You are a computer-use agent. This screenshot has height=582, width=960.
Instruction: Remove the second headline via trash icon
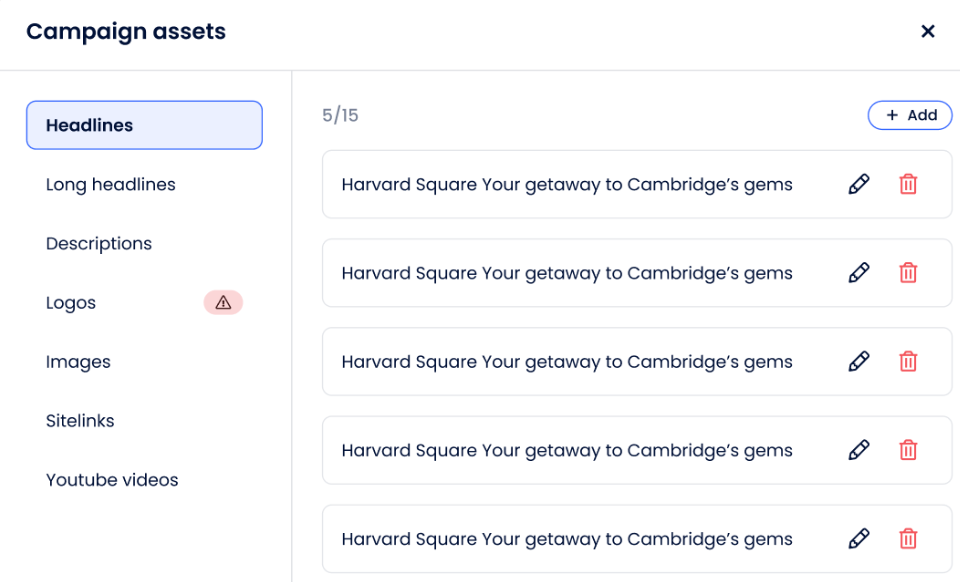click(x=908, y=273)
